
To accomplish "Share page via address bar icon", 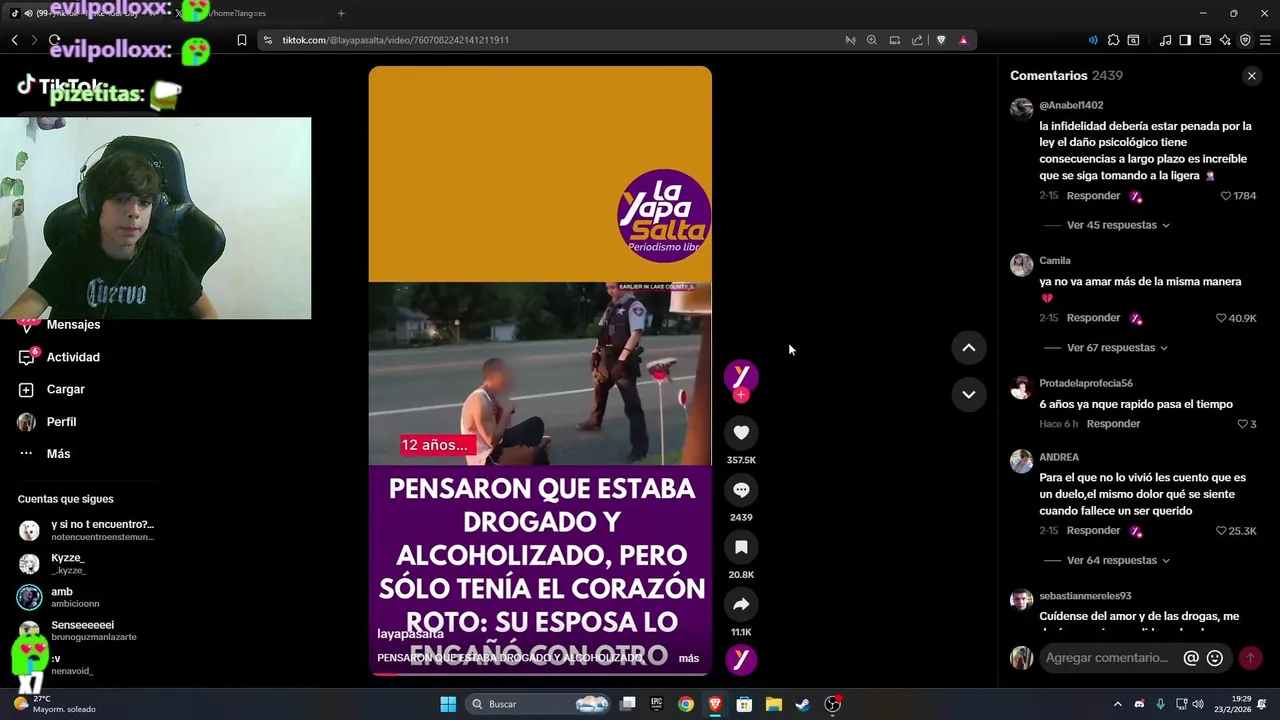I will click(917, 40).
